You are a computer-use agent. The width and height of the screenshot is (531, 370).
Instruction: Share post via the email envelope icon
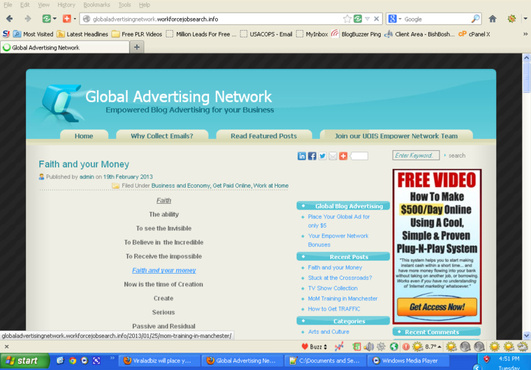pos(333,156)
